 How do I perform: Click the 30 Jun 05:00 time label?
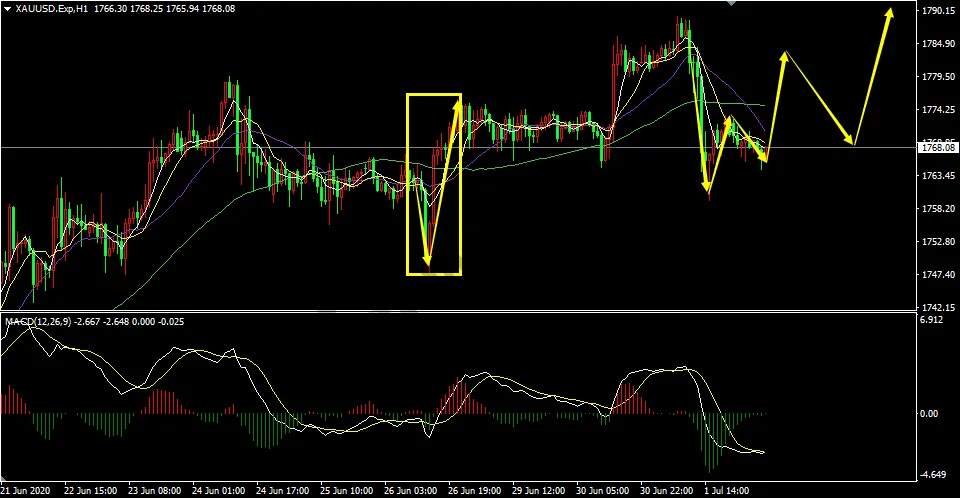coord(602,491)
